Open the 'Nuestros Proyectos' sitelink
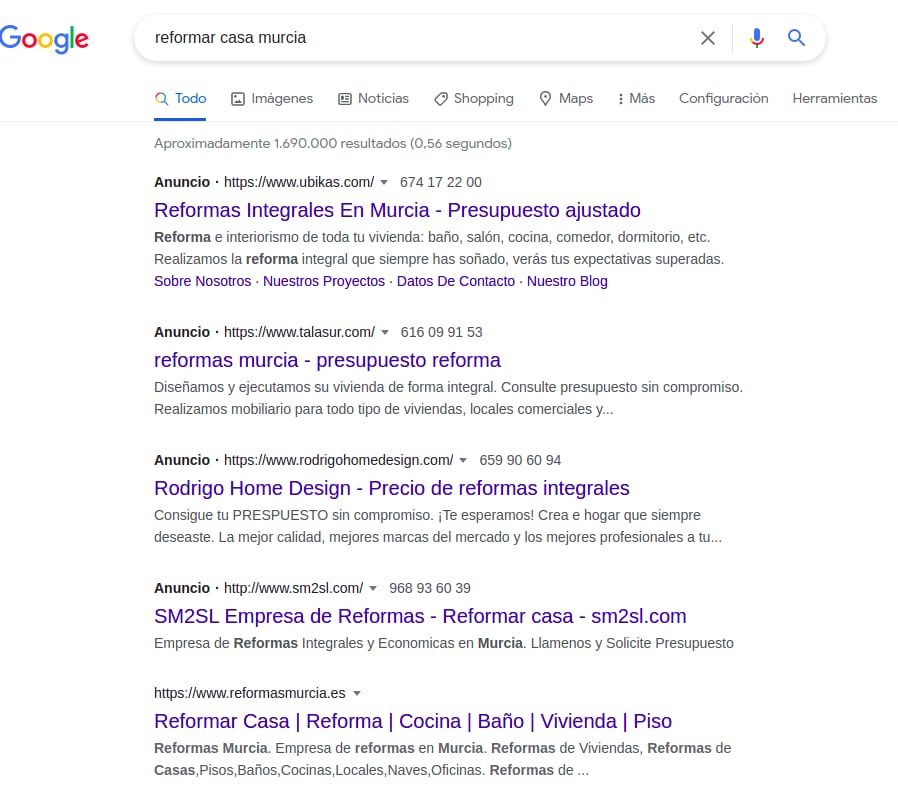 coord(324,281)
